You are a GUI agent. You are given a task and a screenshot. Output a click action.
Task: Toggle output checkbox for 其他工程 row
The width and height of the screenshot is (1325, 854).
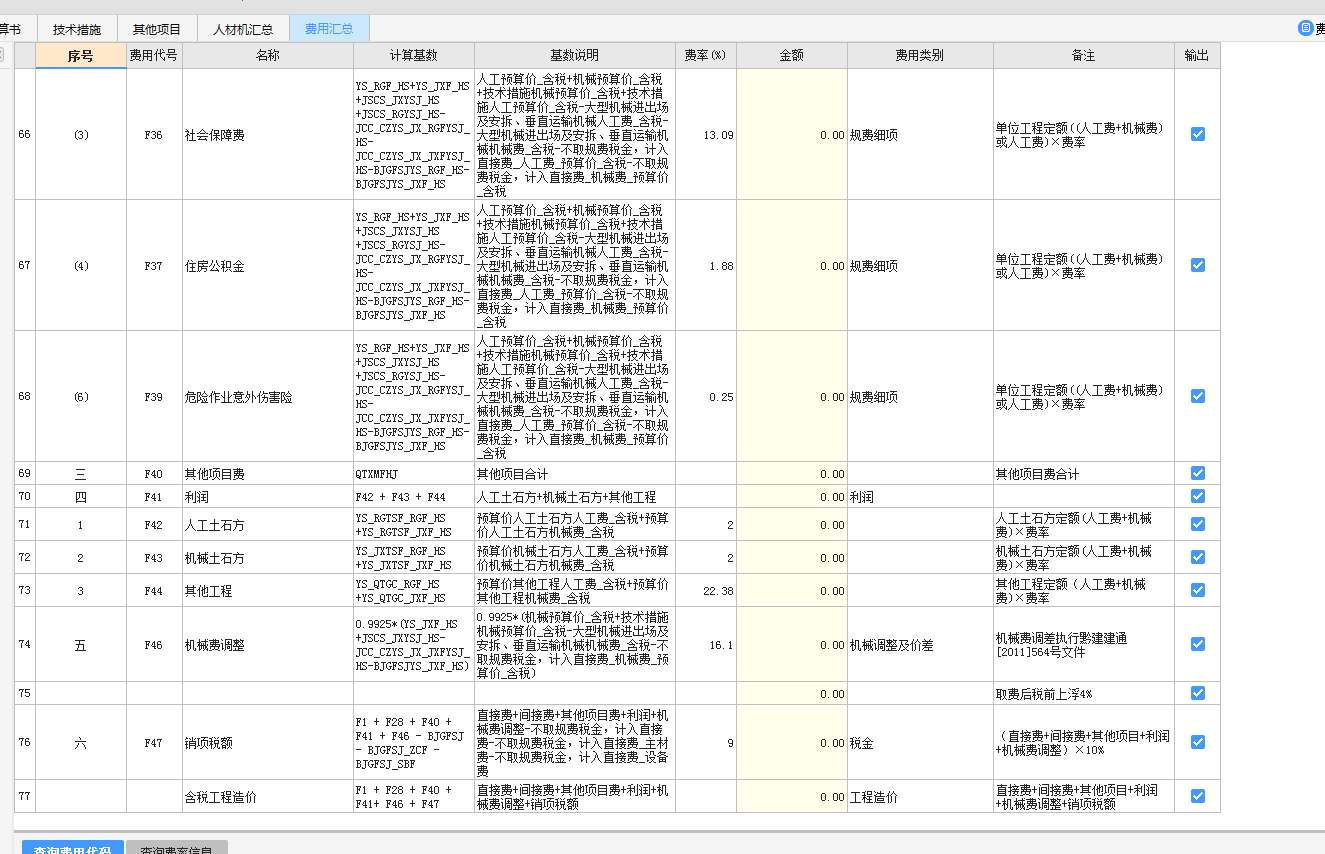click(x=1198, y=590)
